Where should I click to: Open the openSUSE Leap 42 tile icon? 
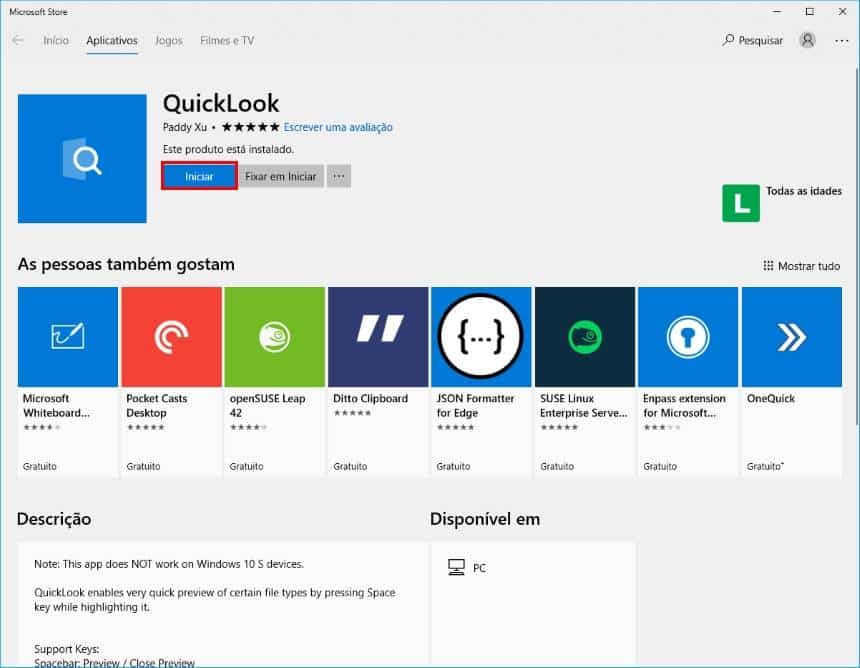tap(275, 337)
